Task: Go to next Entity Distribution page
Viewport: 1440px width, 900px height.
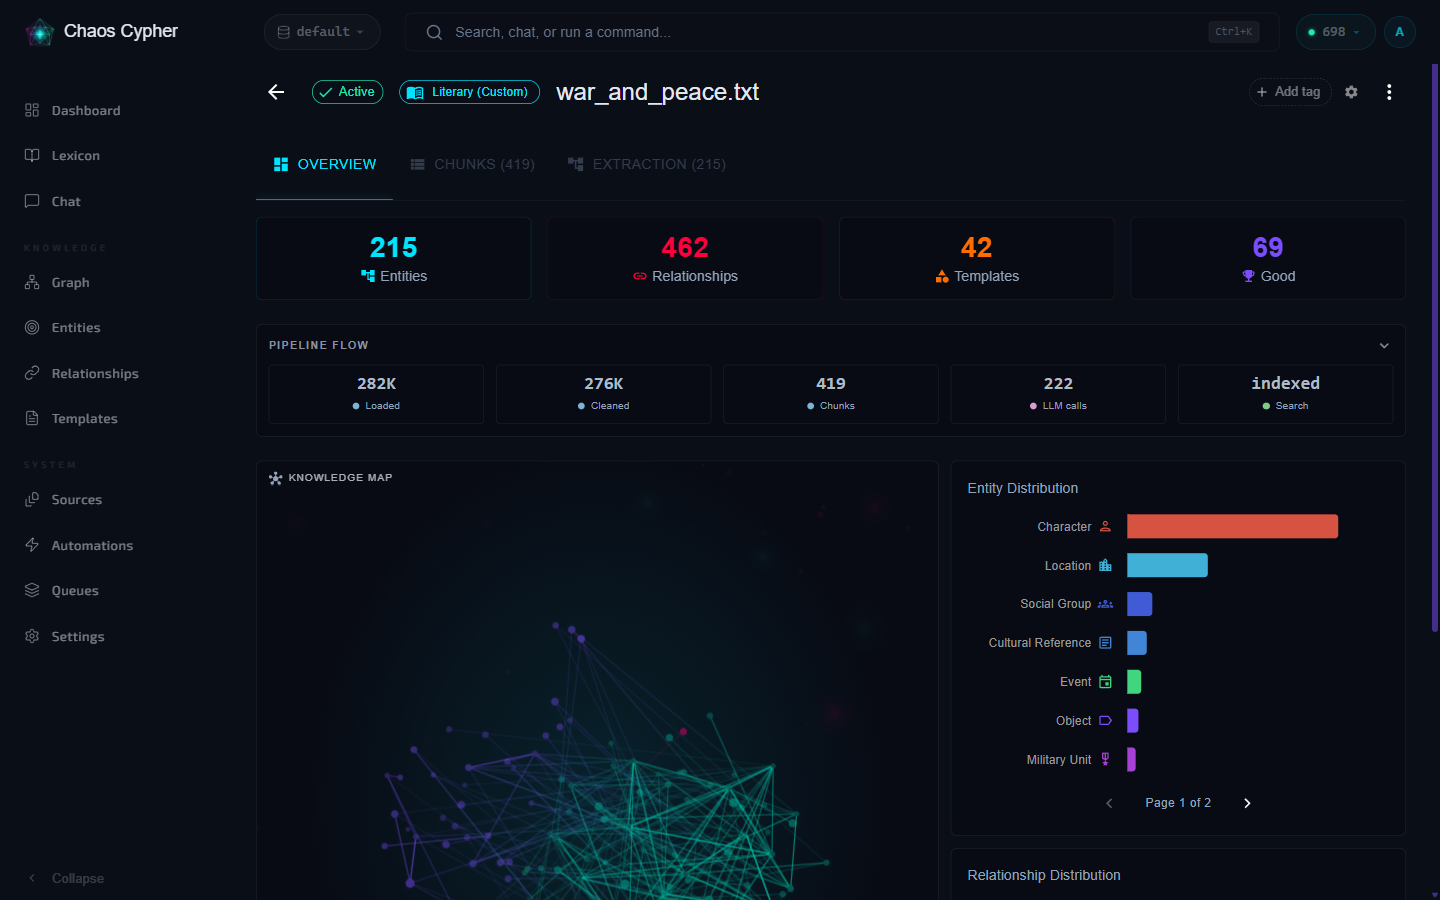Action: coord(1247,803)
